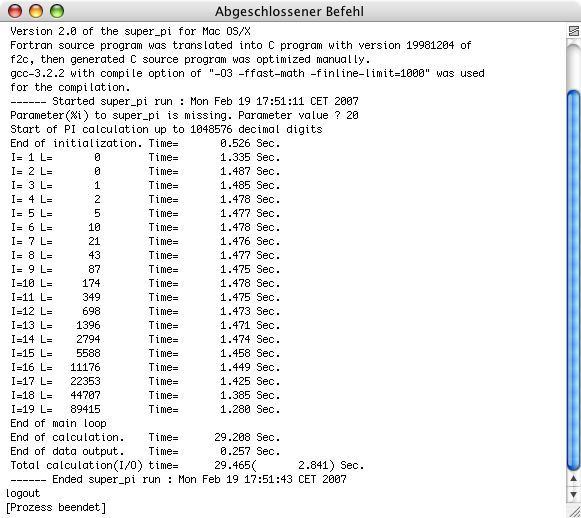Click the 'Parameter value ? 20' text
The image size is (581, 518).
[x=298, y=115]
